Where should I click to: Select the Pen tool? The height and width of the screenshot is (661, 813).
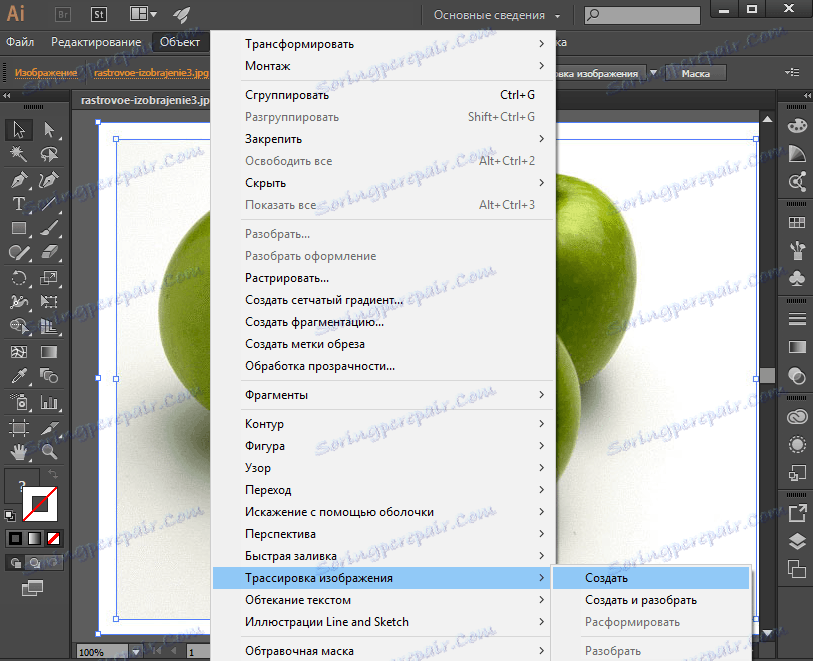19,180
